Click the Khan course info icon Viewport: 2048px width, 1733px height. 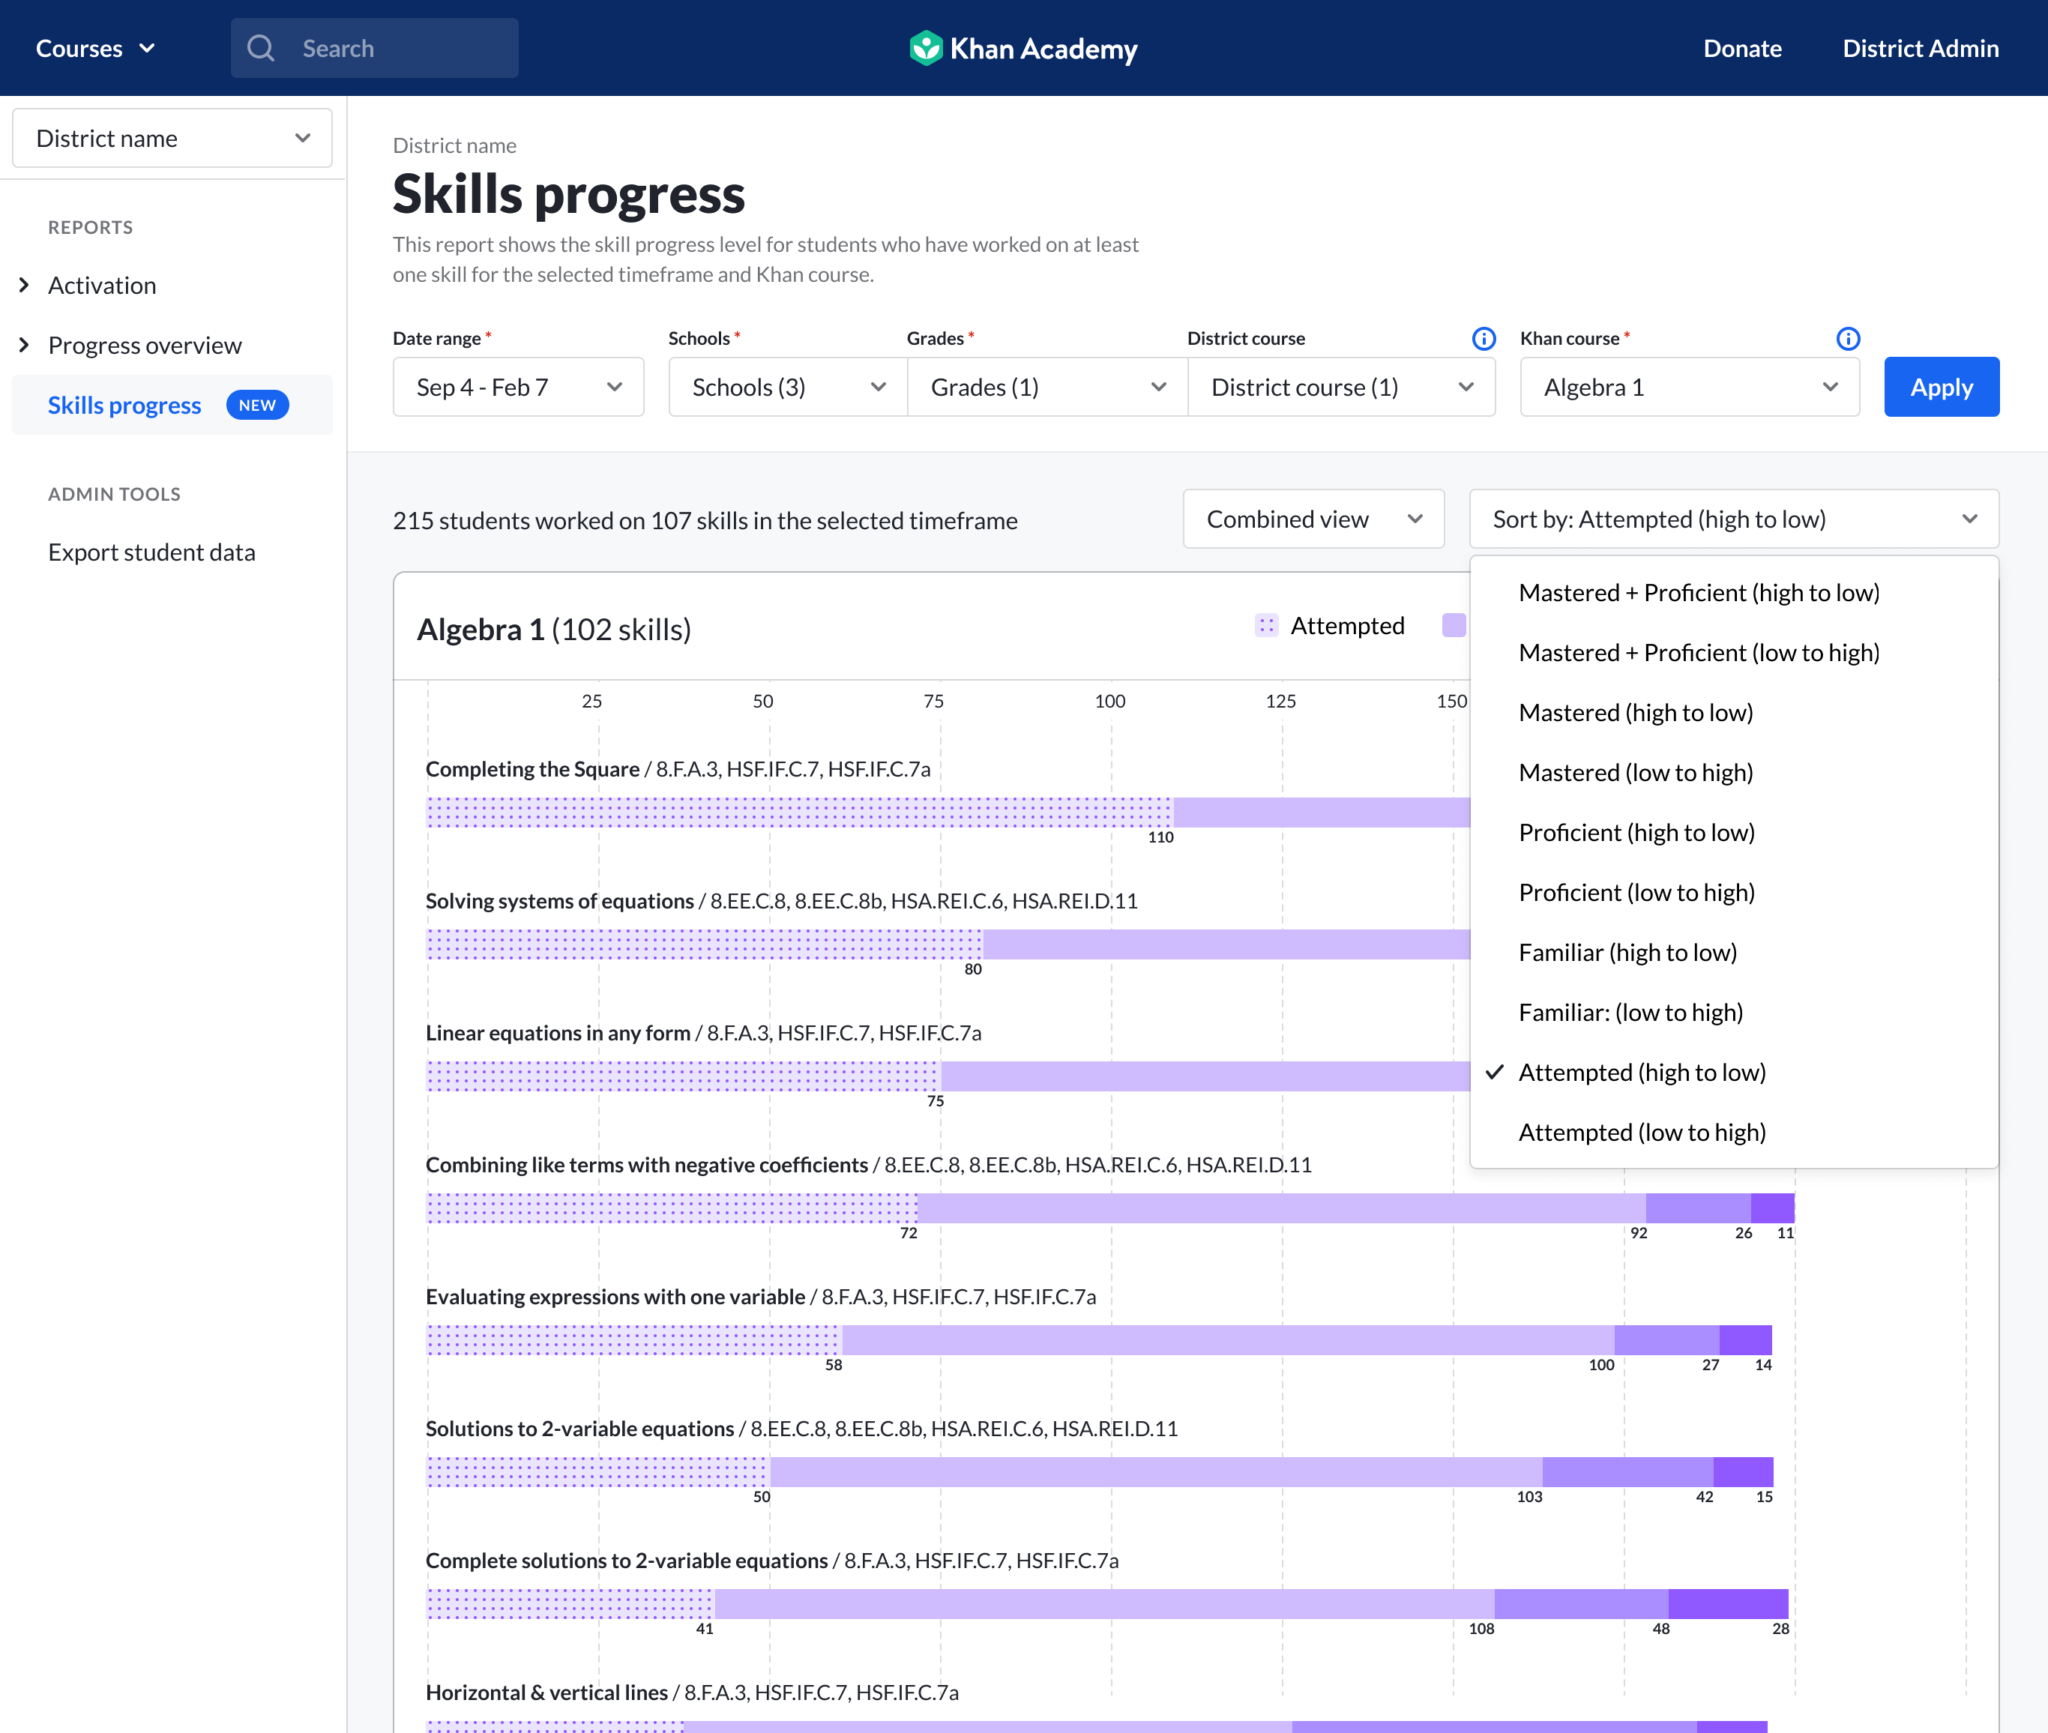tap(1848, 338)
